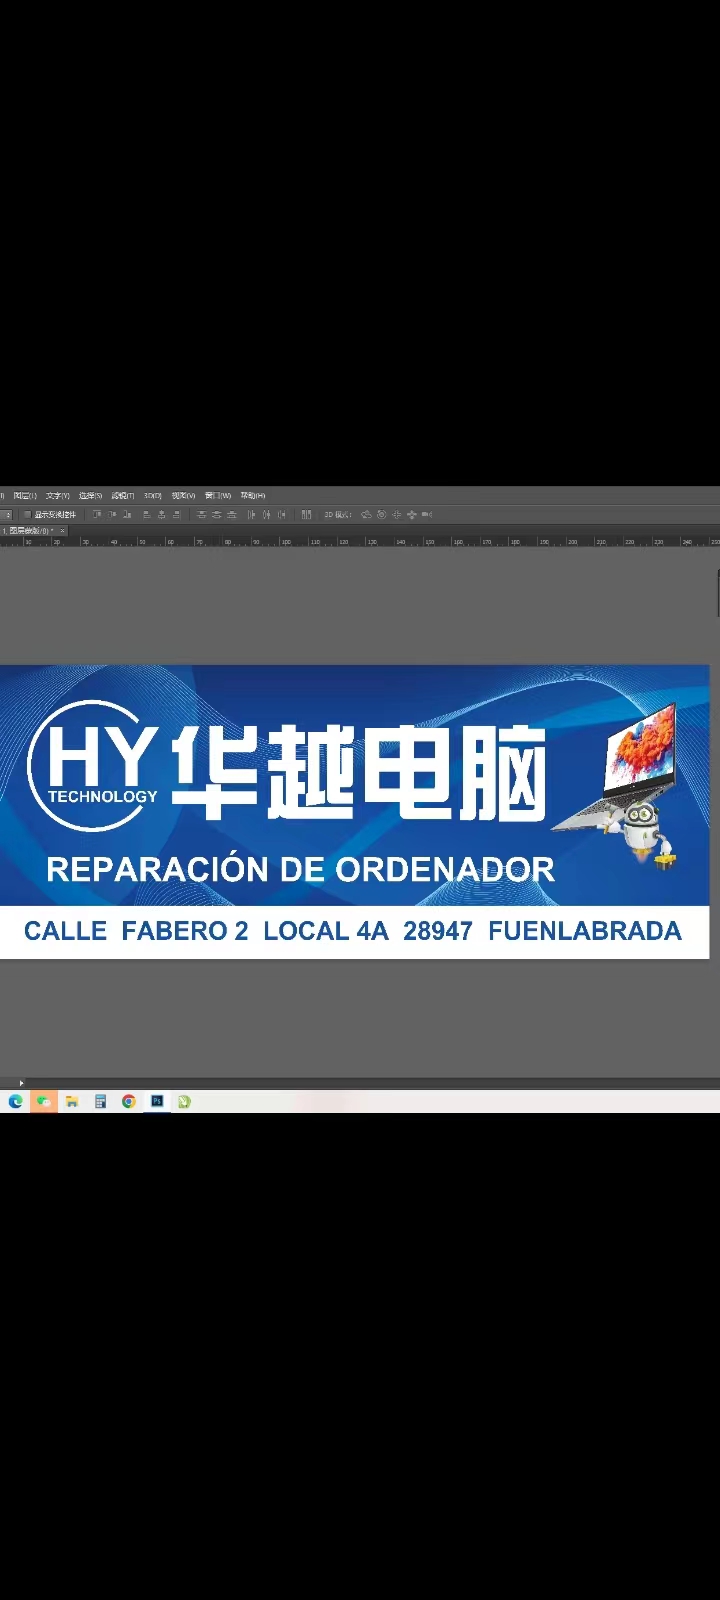Toggle the 显示变换控件 checkbox
This screenshot has width=720, height=1600.
coord(27,514)
